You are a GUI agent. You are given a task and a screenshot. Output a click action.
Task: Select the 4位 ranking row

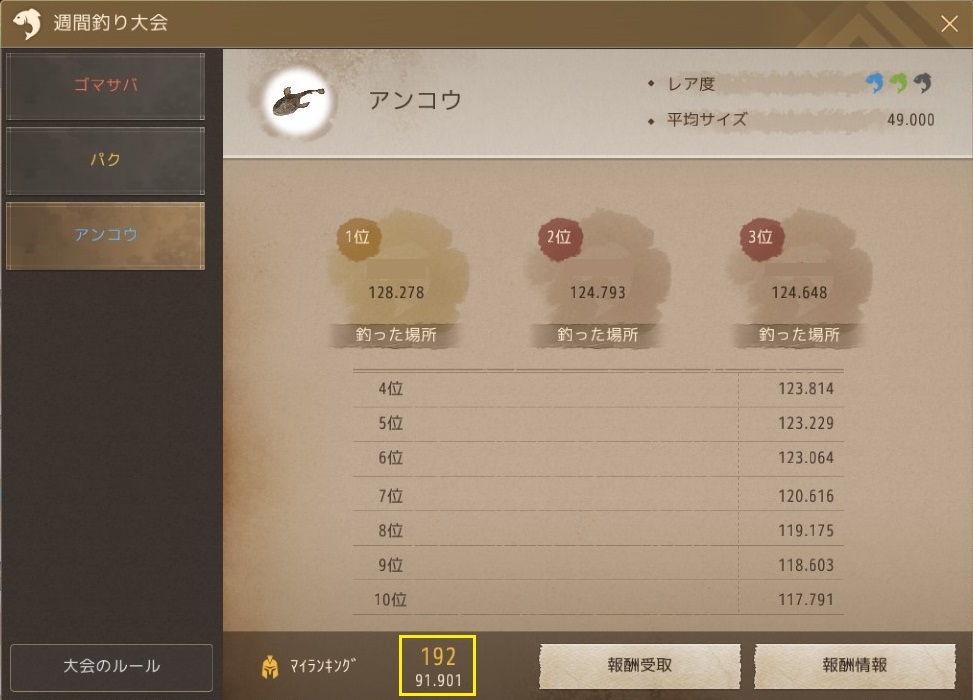(x=598, y=389)
